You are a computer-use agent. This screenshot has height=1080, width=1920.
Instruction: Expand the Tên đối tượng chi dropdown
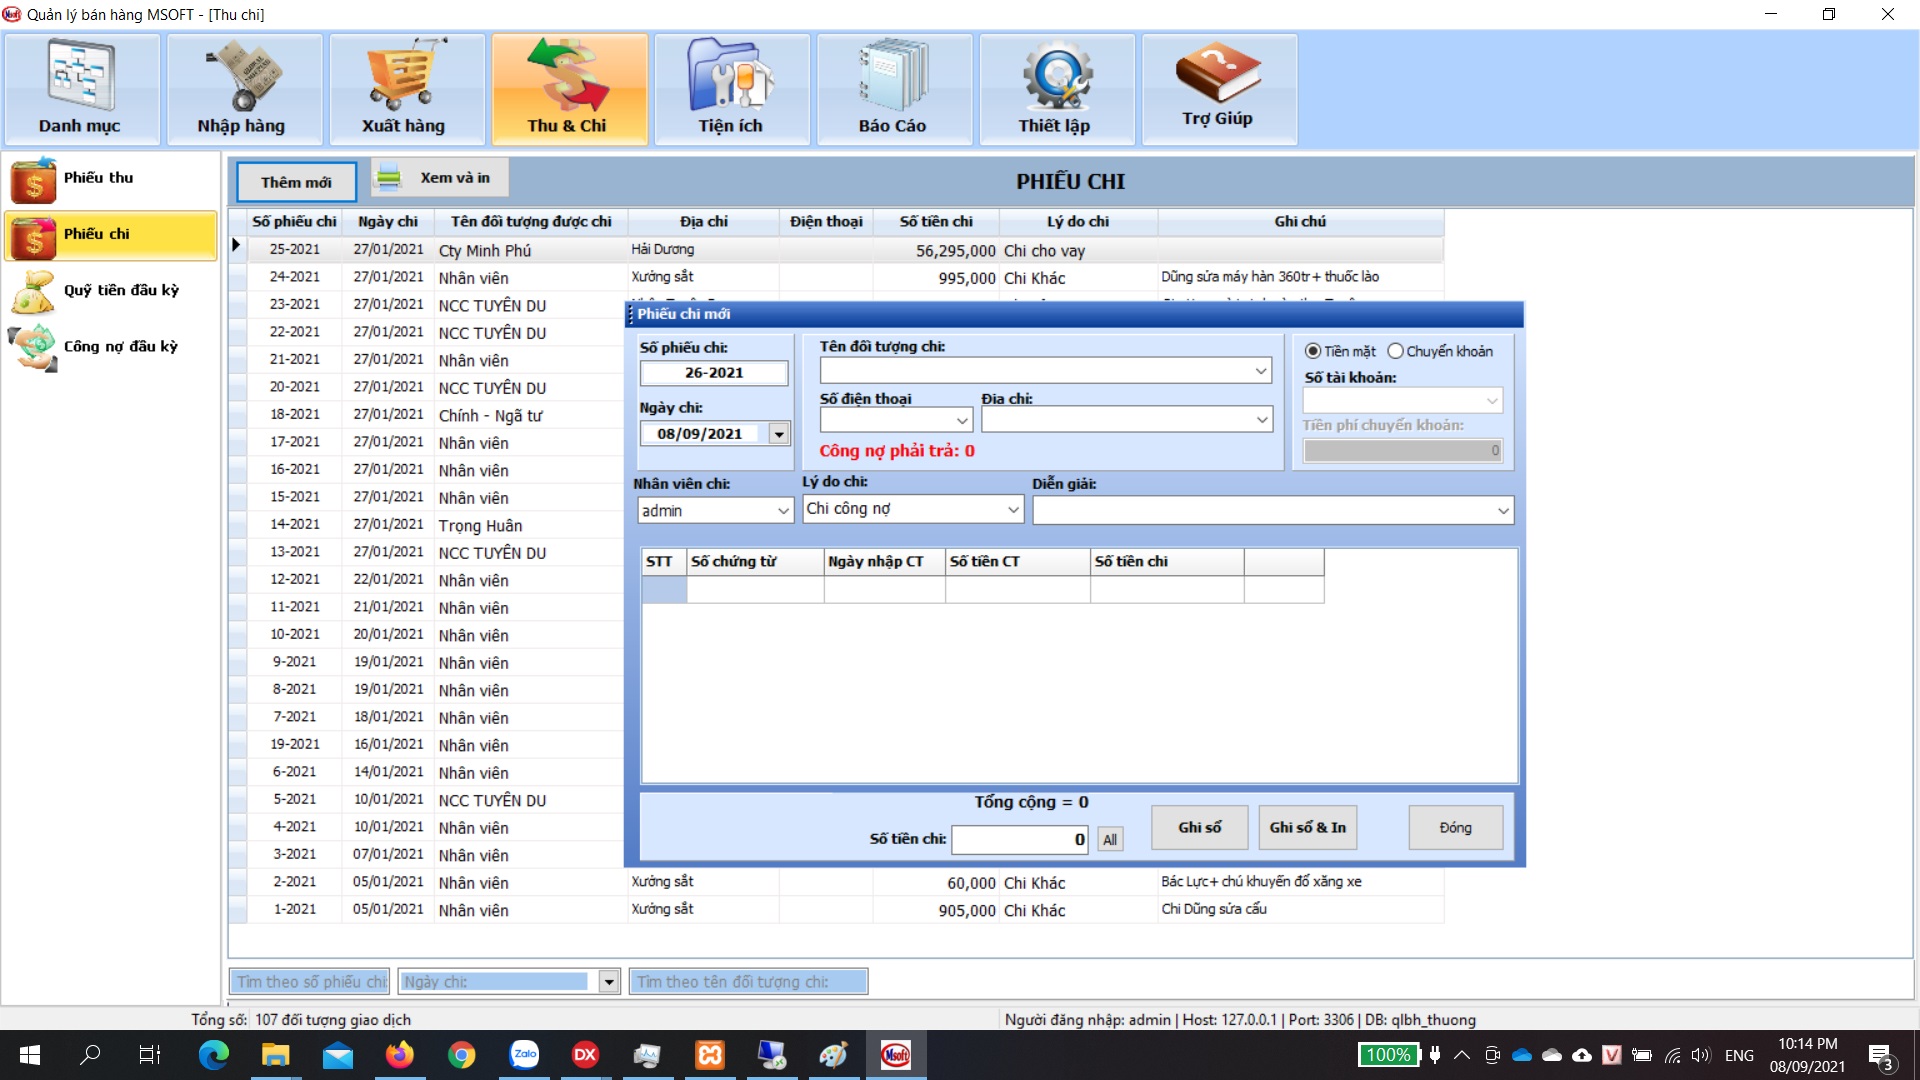pyautogui.click(x=1260, y=371)
